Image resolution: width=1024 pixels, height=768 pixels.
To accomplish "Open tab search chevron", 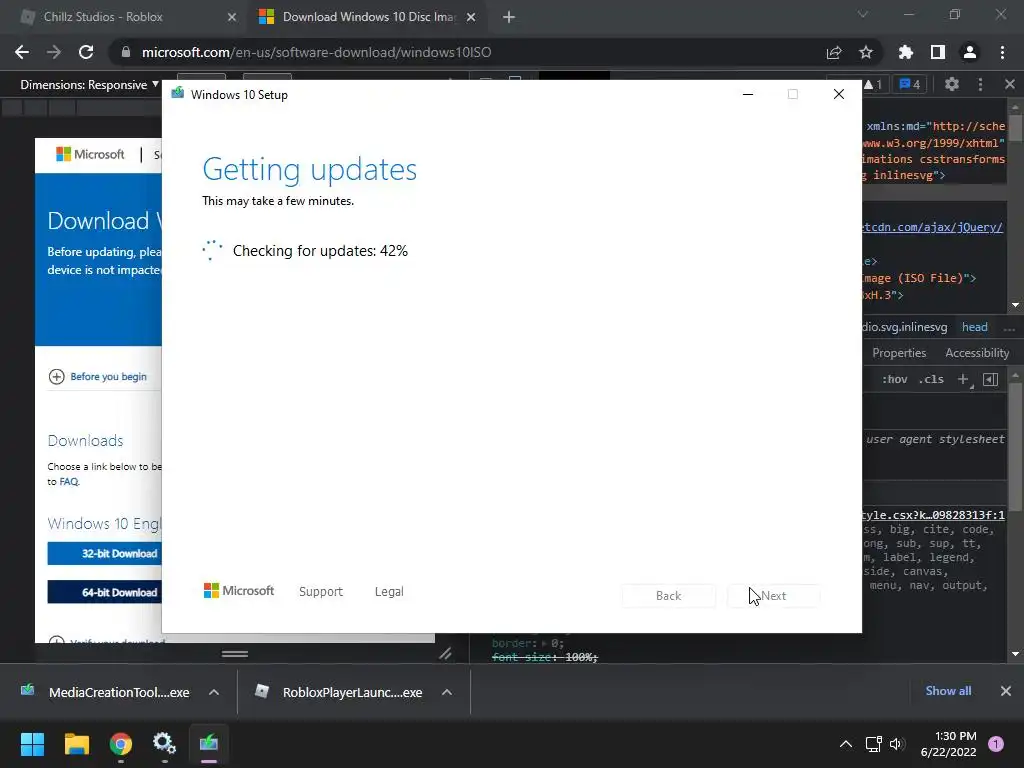I will pos(863,14).
